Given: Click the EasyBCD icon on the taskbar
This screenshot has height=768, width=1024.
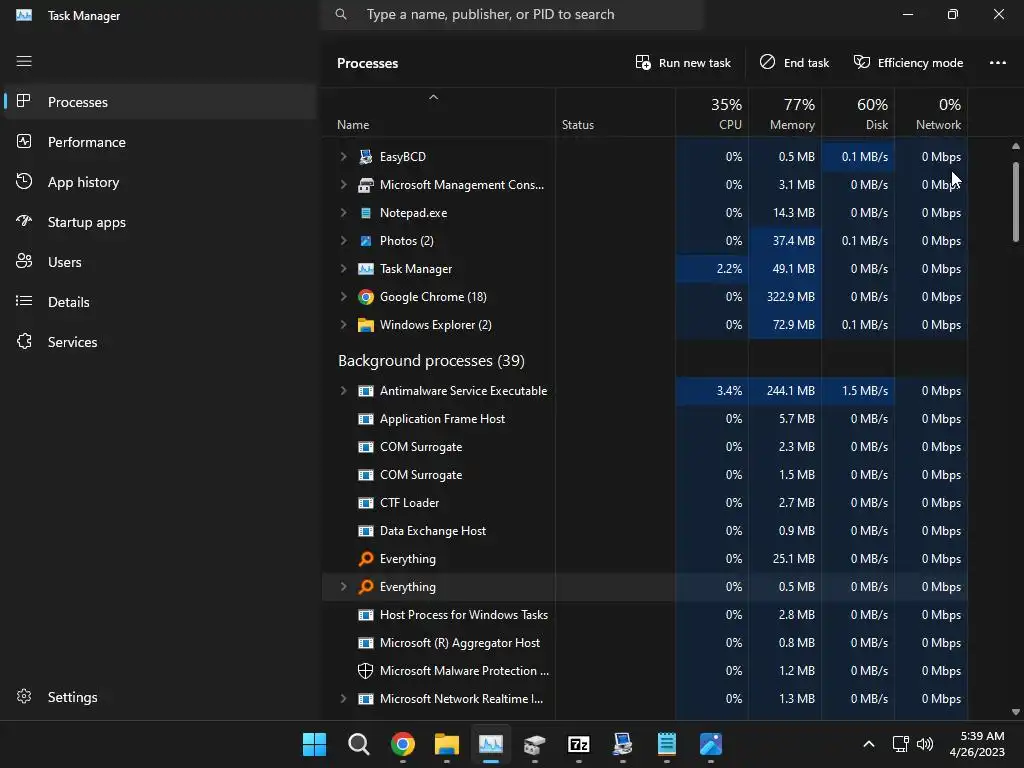Looking at the screenshot, I should coord(622,744).
